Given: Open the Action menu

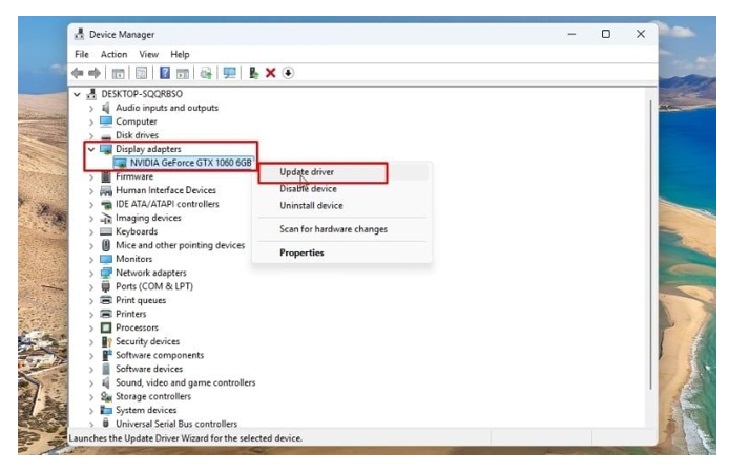Looking at the screenshot, I should coord(114,54).
